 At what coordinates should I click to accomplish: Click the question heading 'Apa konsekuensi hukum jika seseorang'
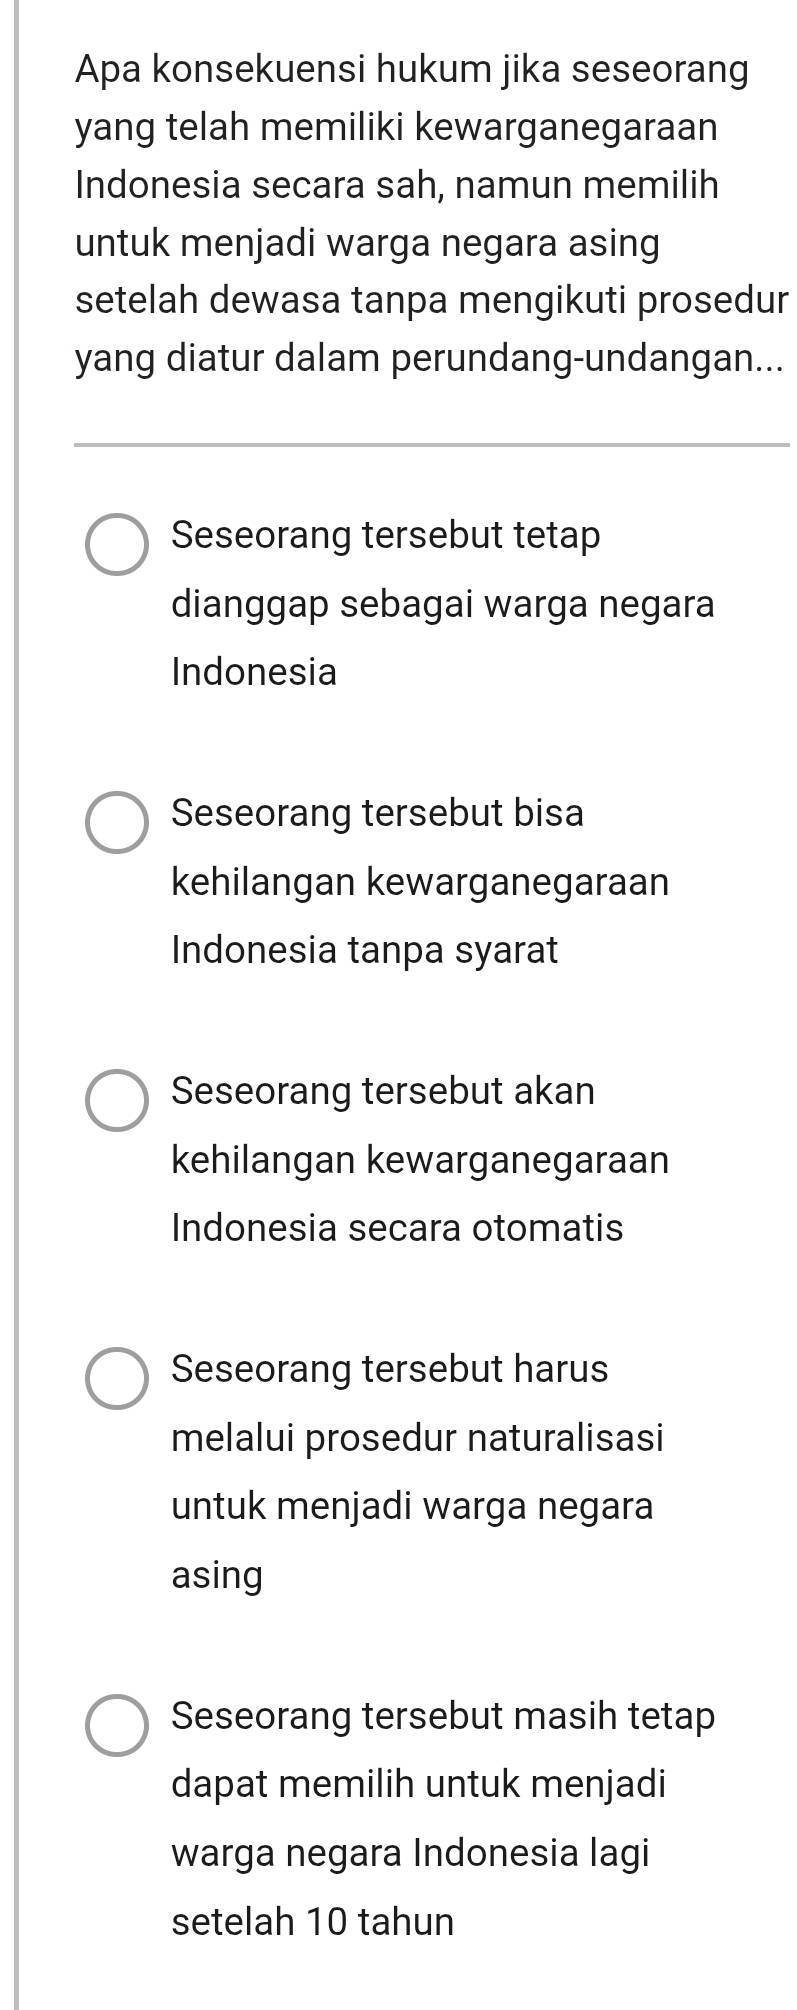click(x=412, y=71)
